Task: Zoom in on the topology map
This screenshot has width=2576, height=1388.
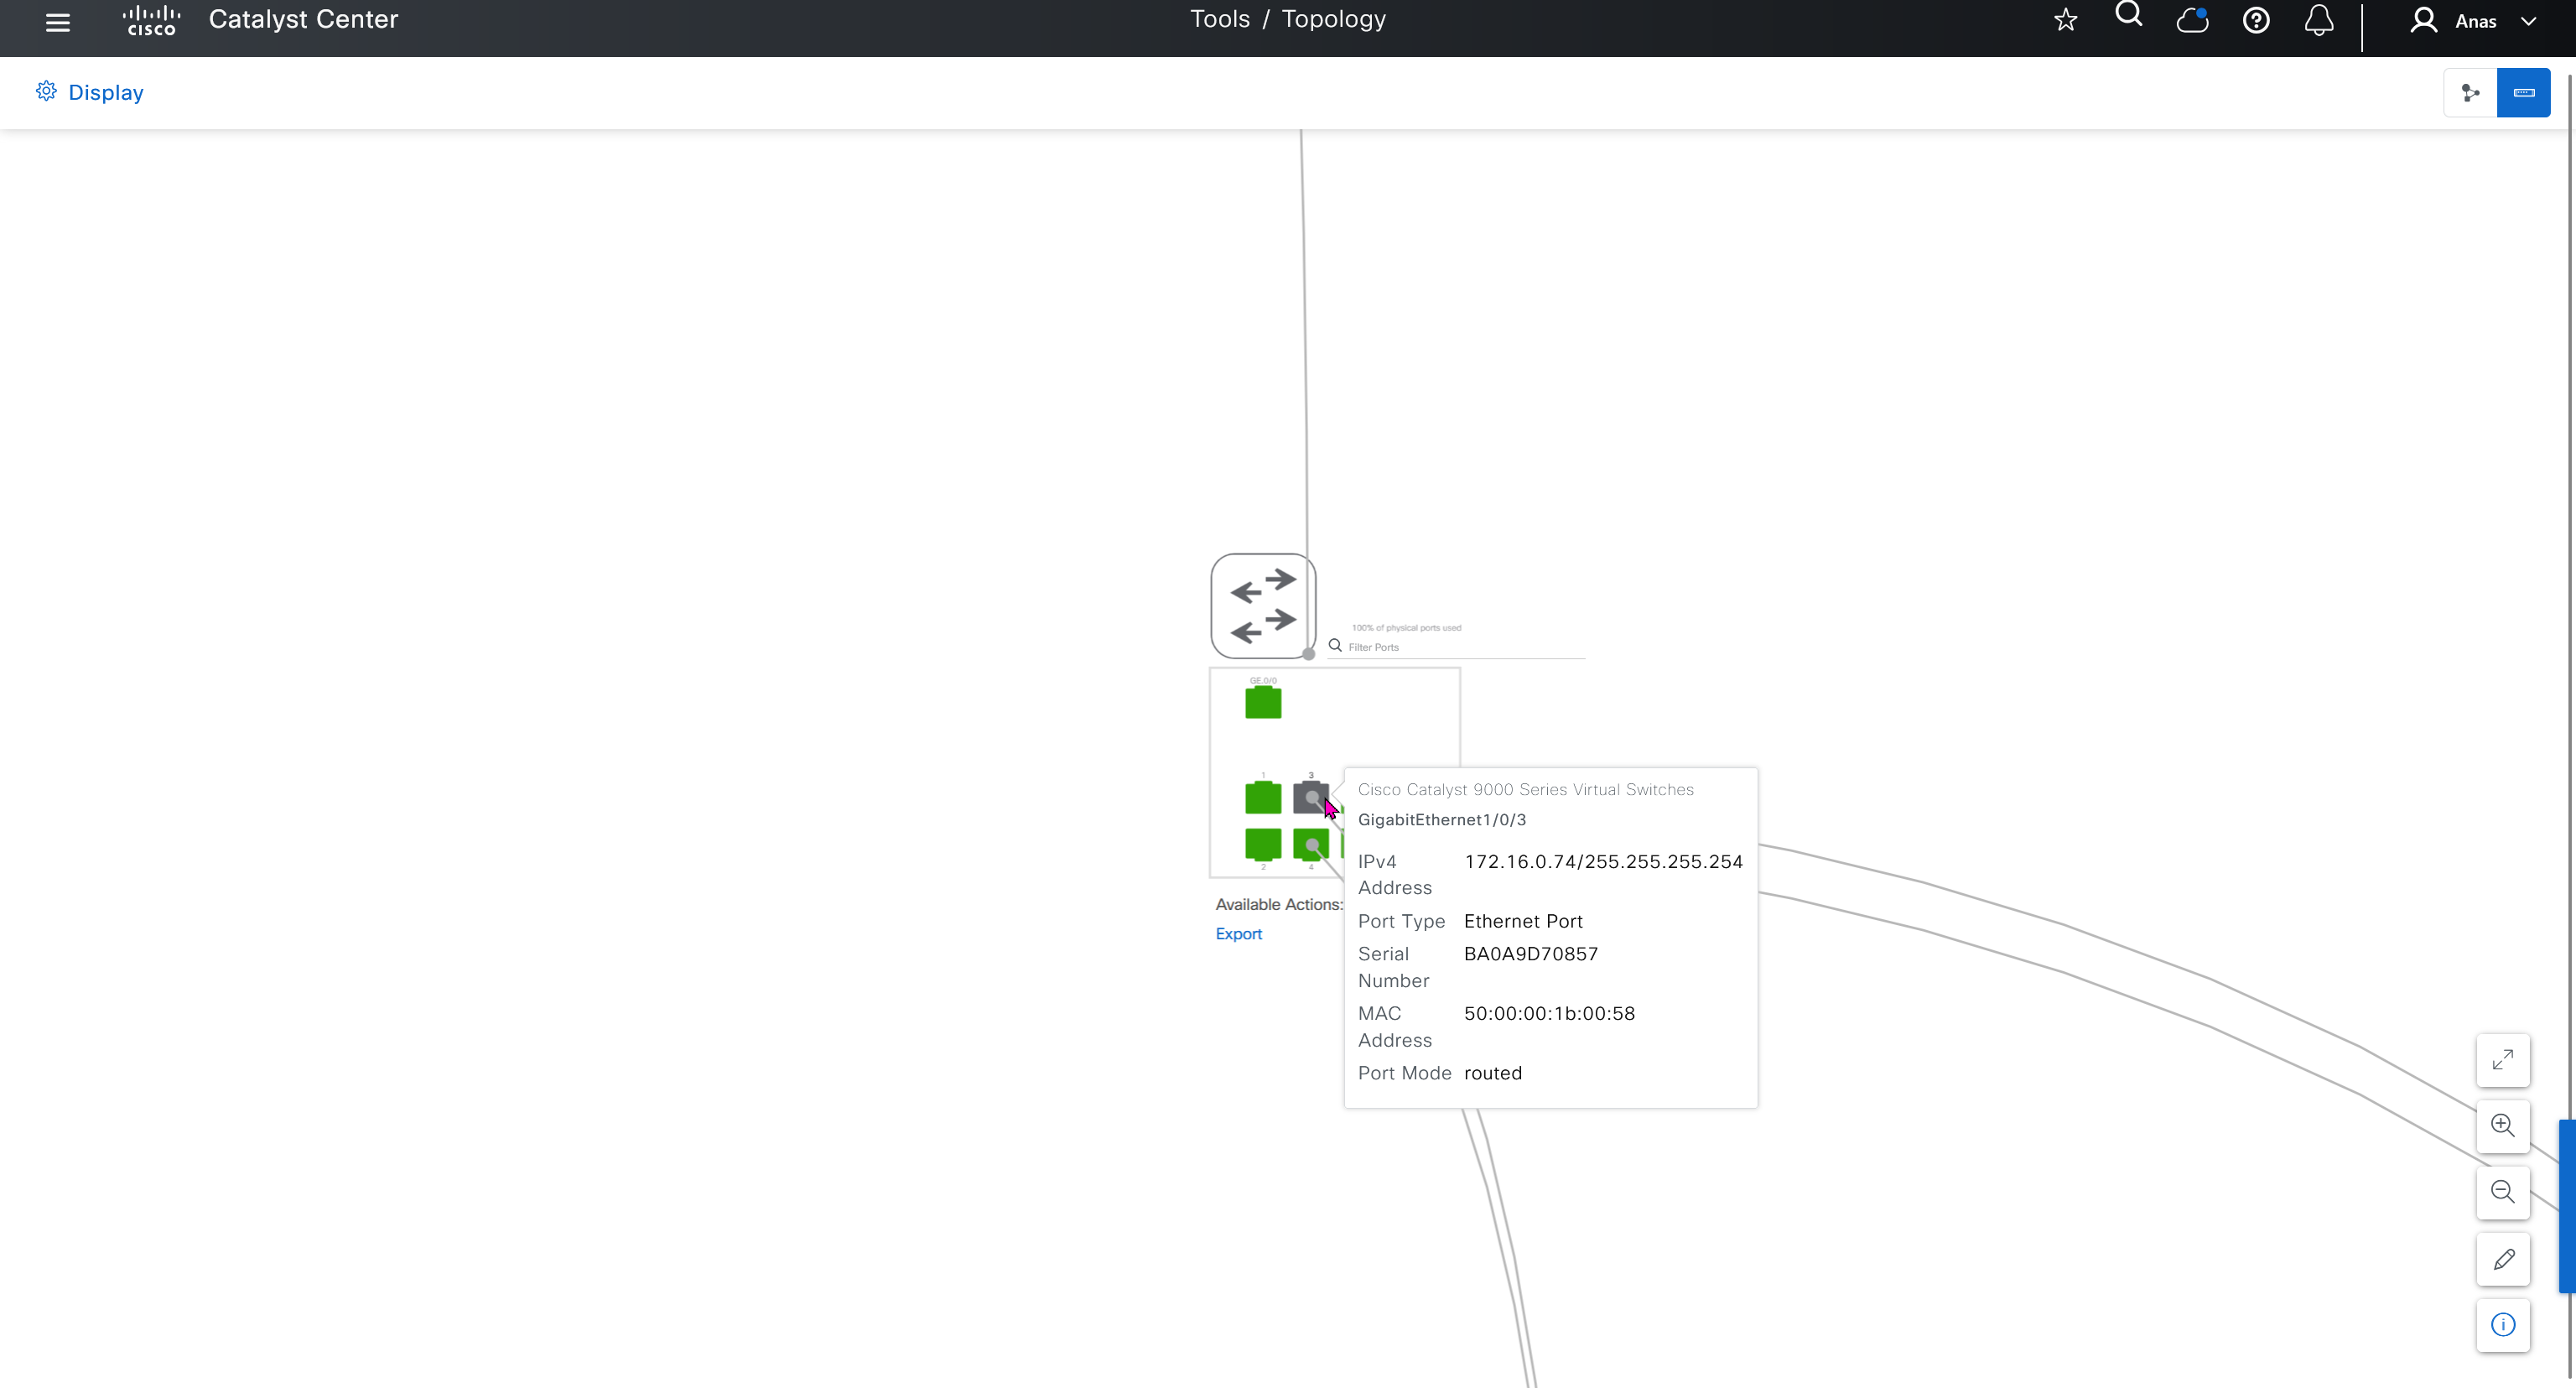Action: tap(2502, 1125)
